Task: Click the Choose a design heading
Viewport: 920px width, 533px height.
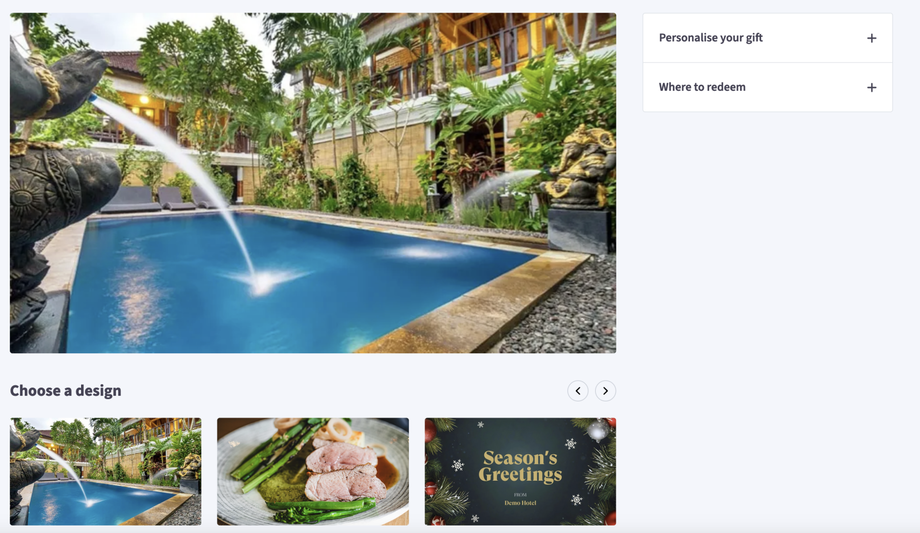Action: coord(66,390)
